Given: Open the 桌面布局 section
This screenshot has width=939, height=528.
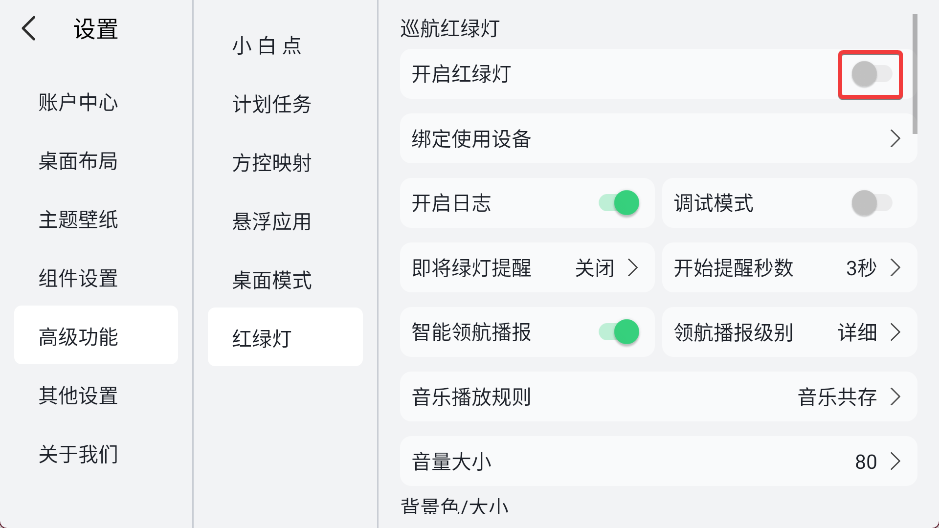Looking at the screenshot, I should 79,161.
